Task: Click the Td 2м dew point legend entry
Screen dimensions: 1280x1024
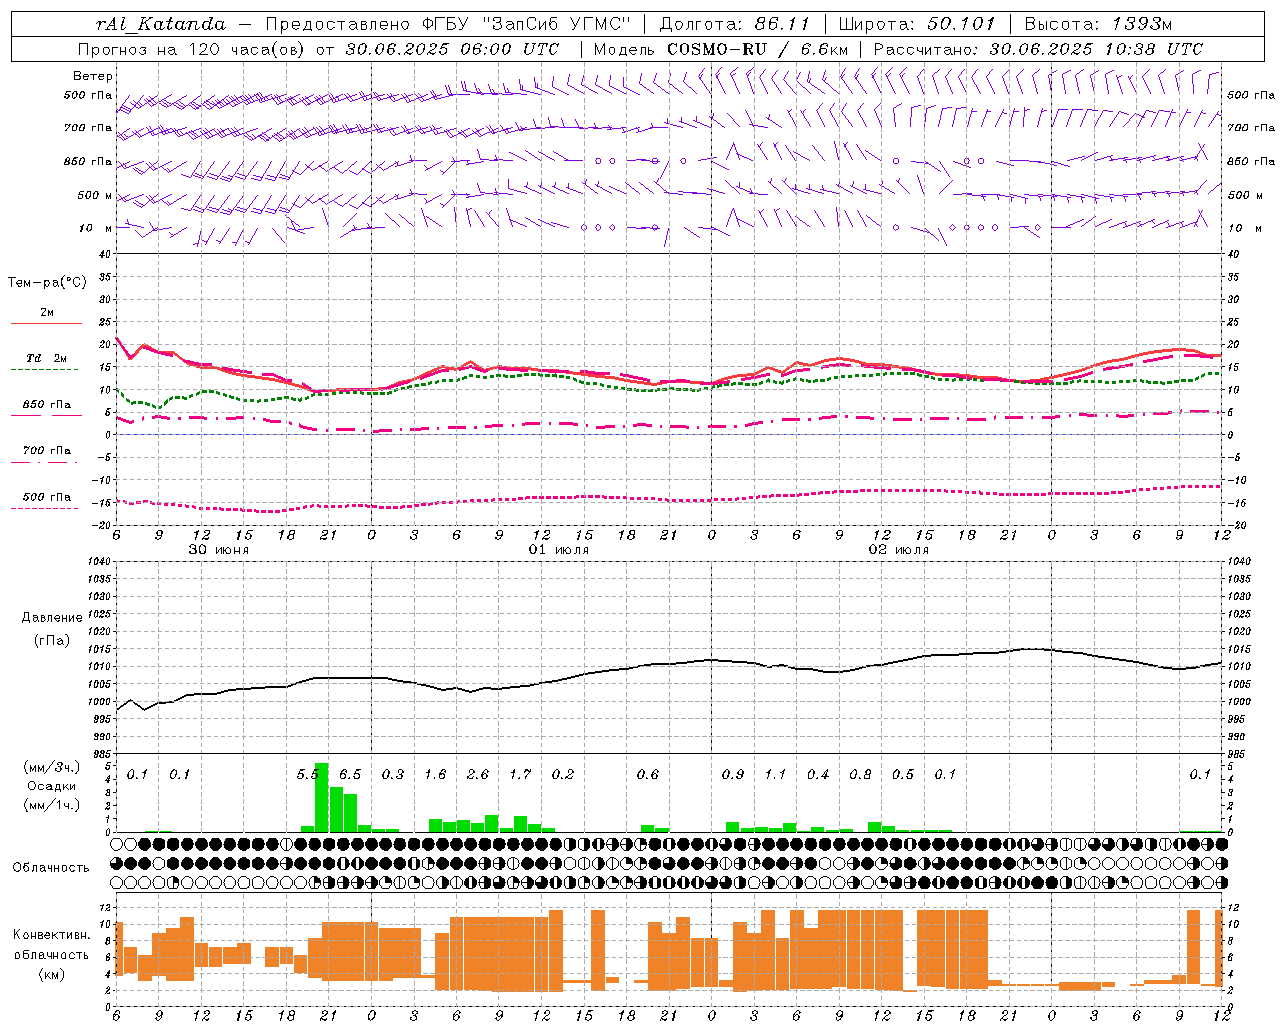Action: click(x=47, y=358)
